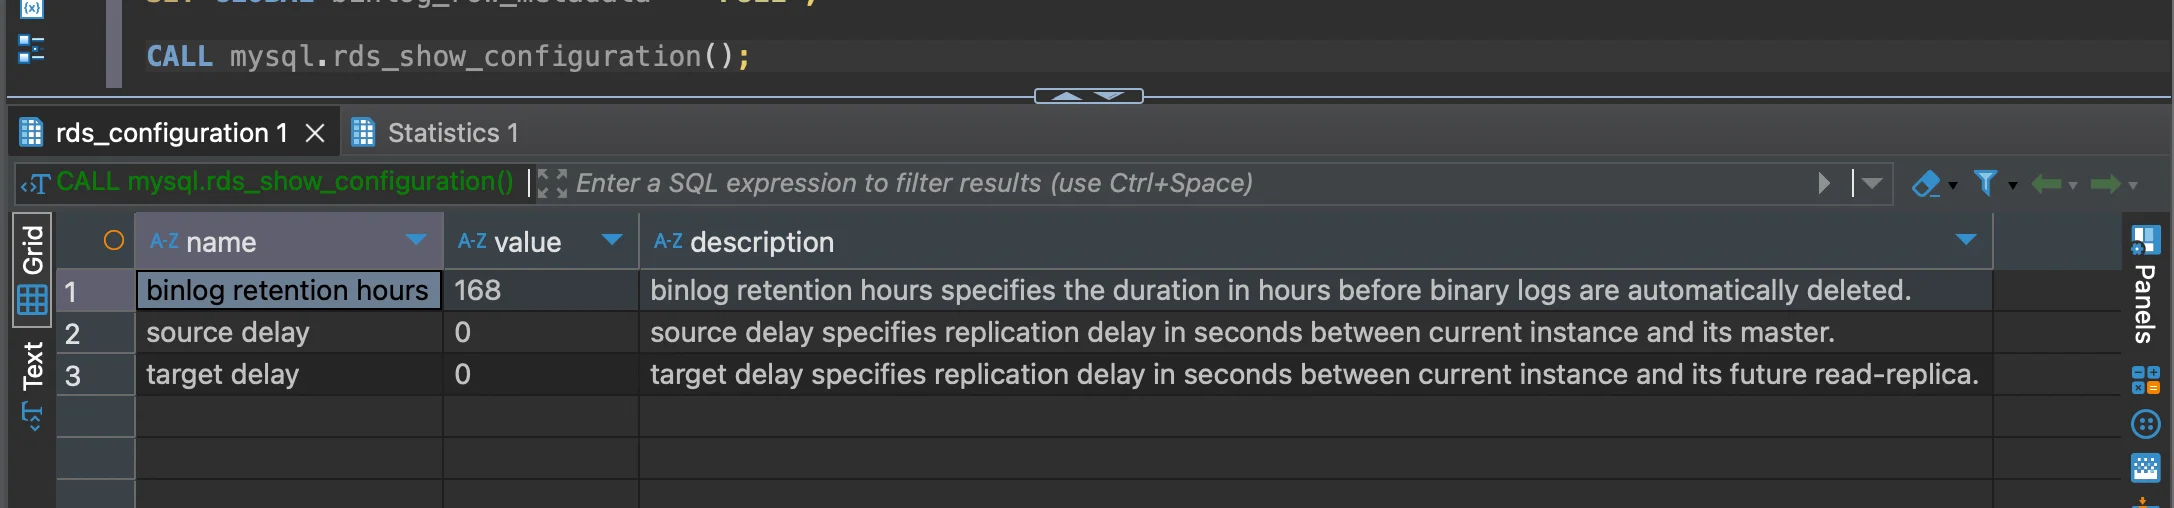Open the value column dropdown arrow
The height and width of the screenshot is (508, 2174).
(612, 240)
